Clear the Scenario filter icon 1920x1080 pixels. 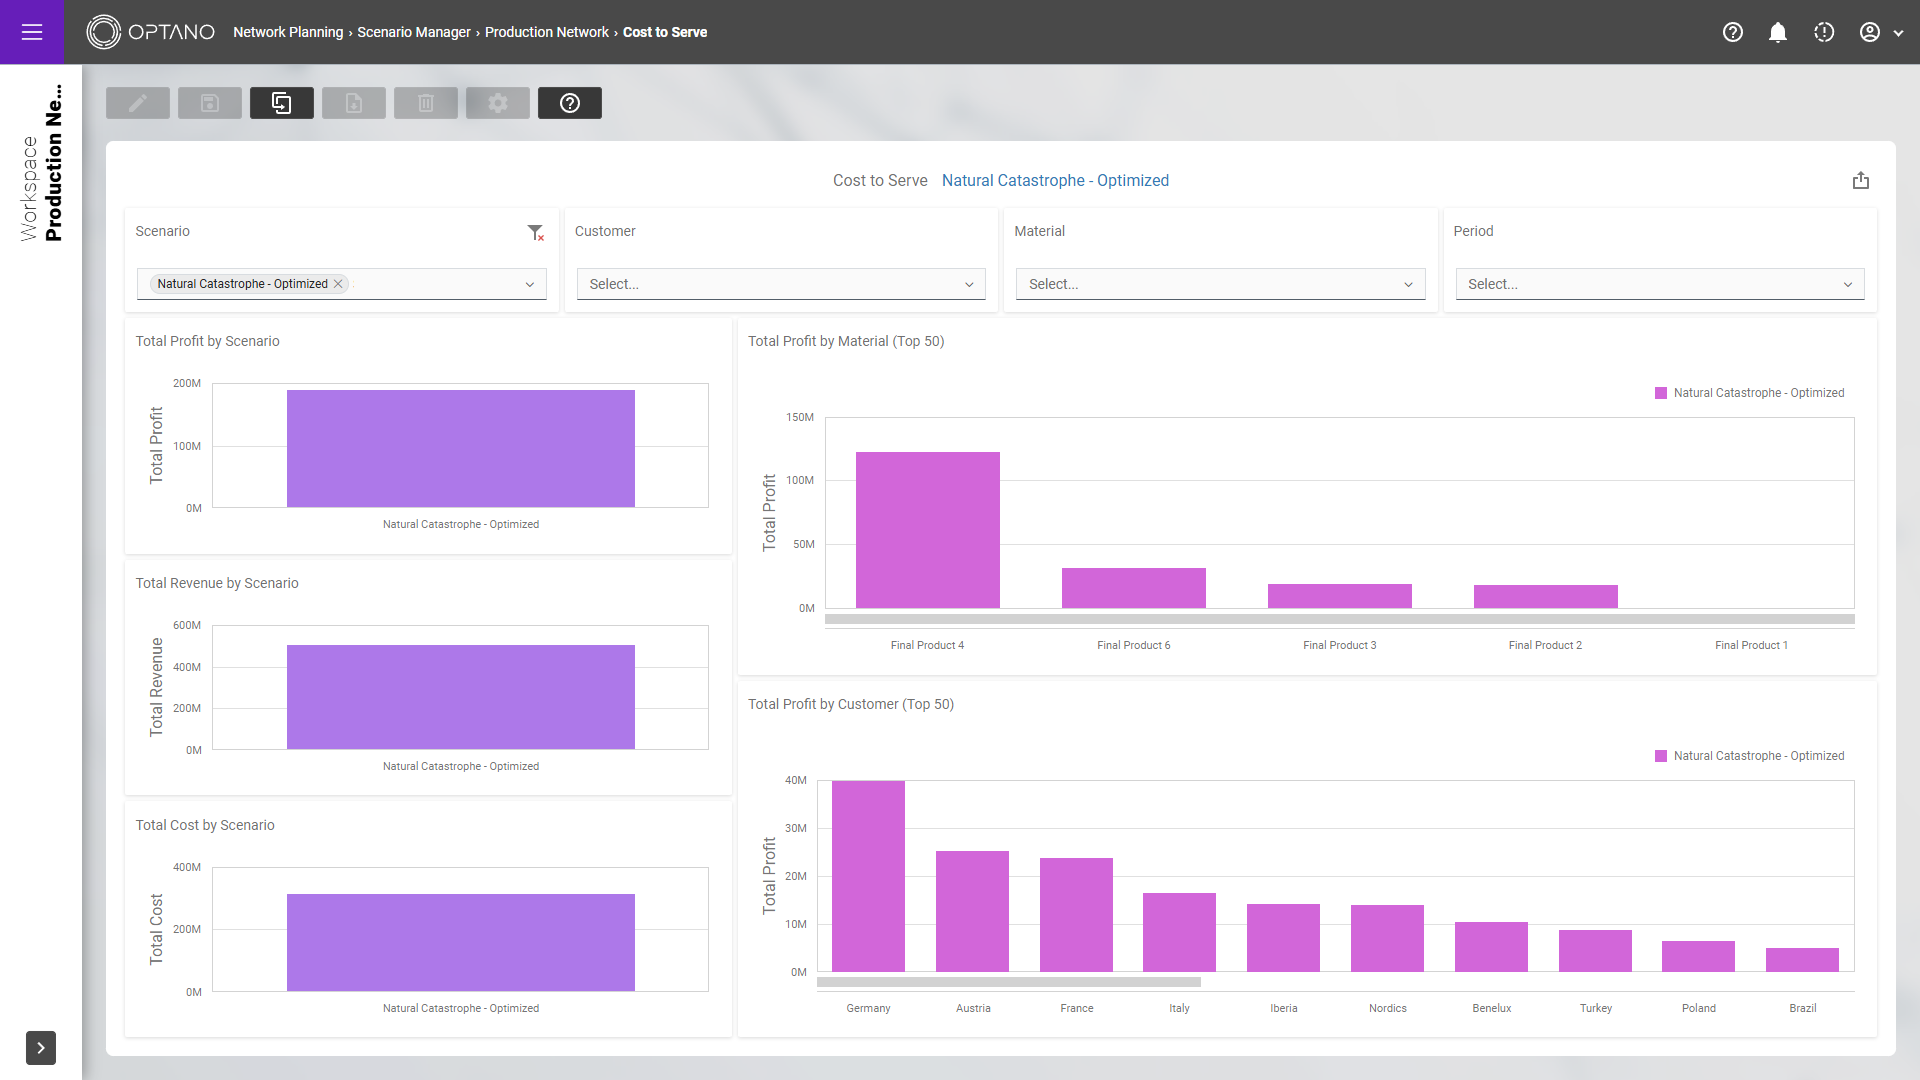click(x=536, y=232)
